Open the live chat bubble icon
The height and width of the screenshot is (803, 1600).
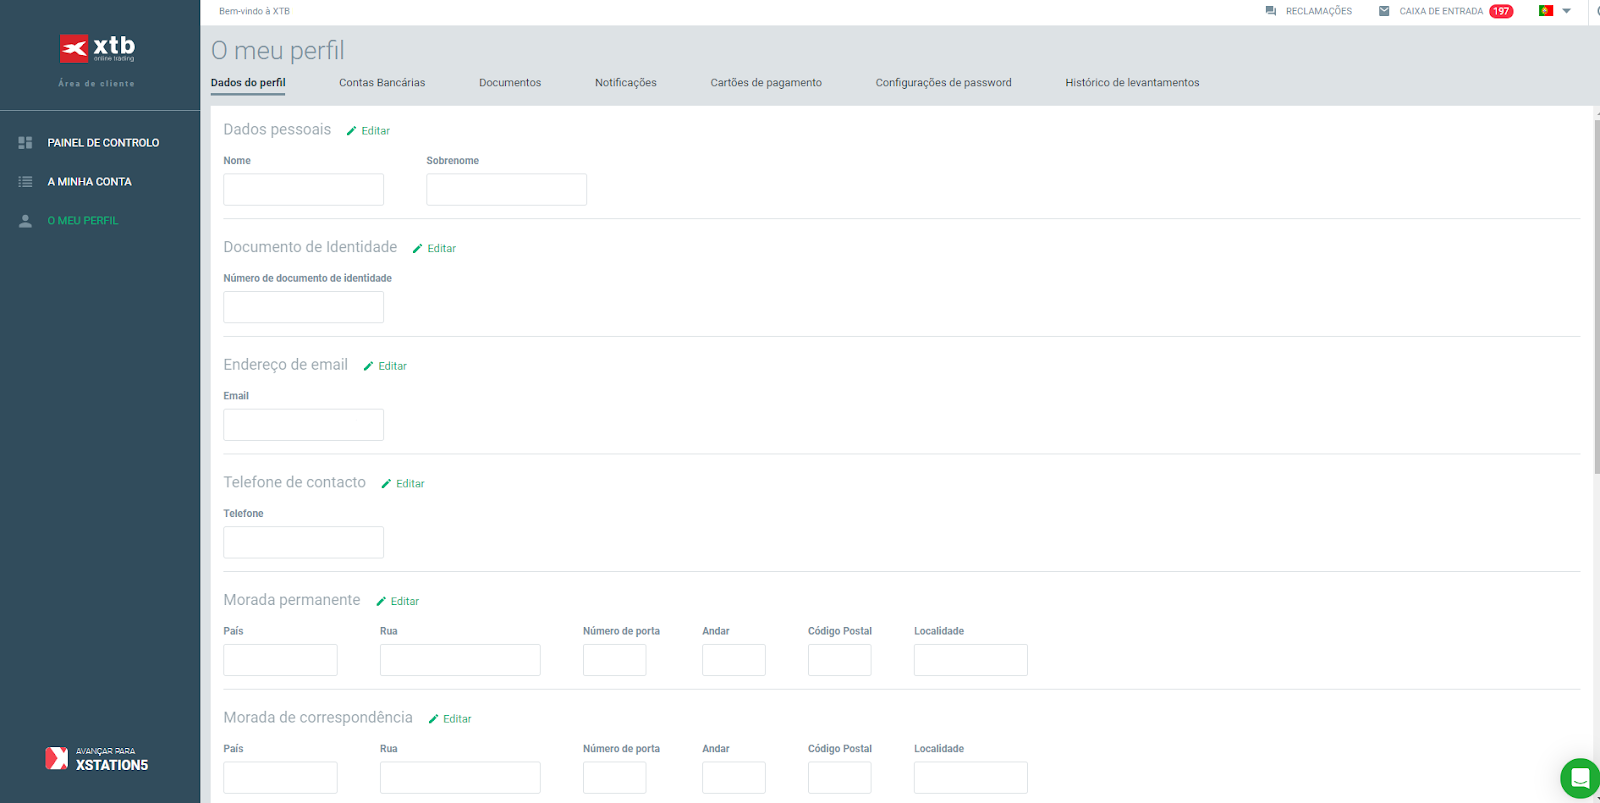(x=1580, y=778)
